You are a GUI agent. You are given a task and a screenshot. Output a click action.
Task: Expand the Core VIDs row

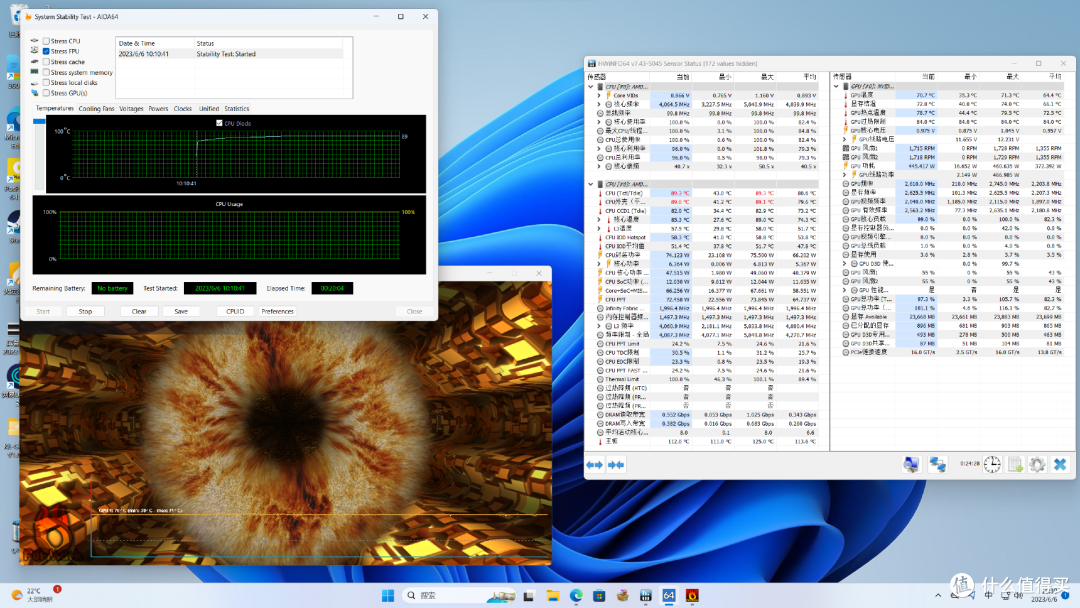pyautogui.click(x=599, y=96)
